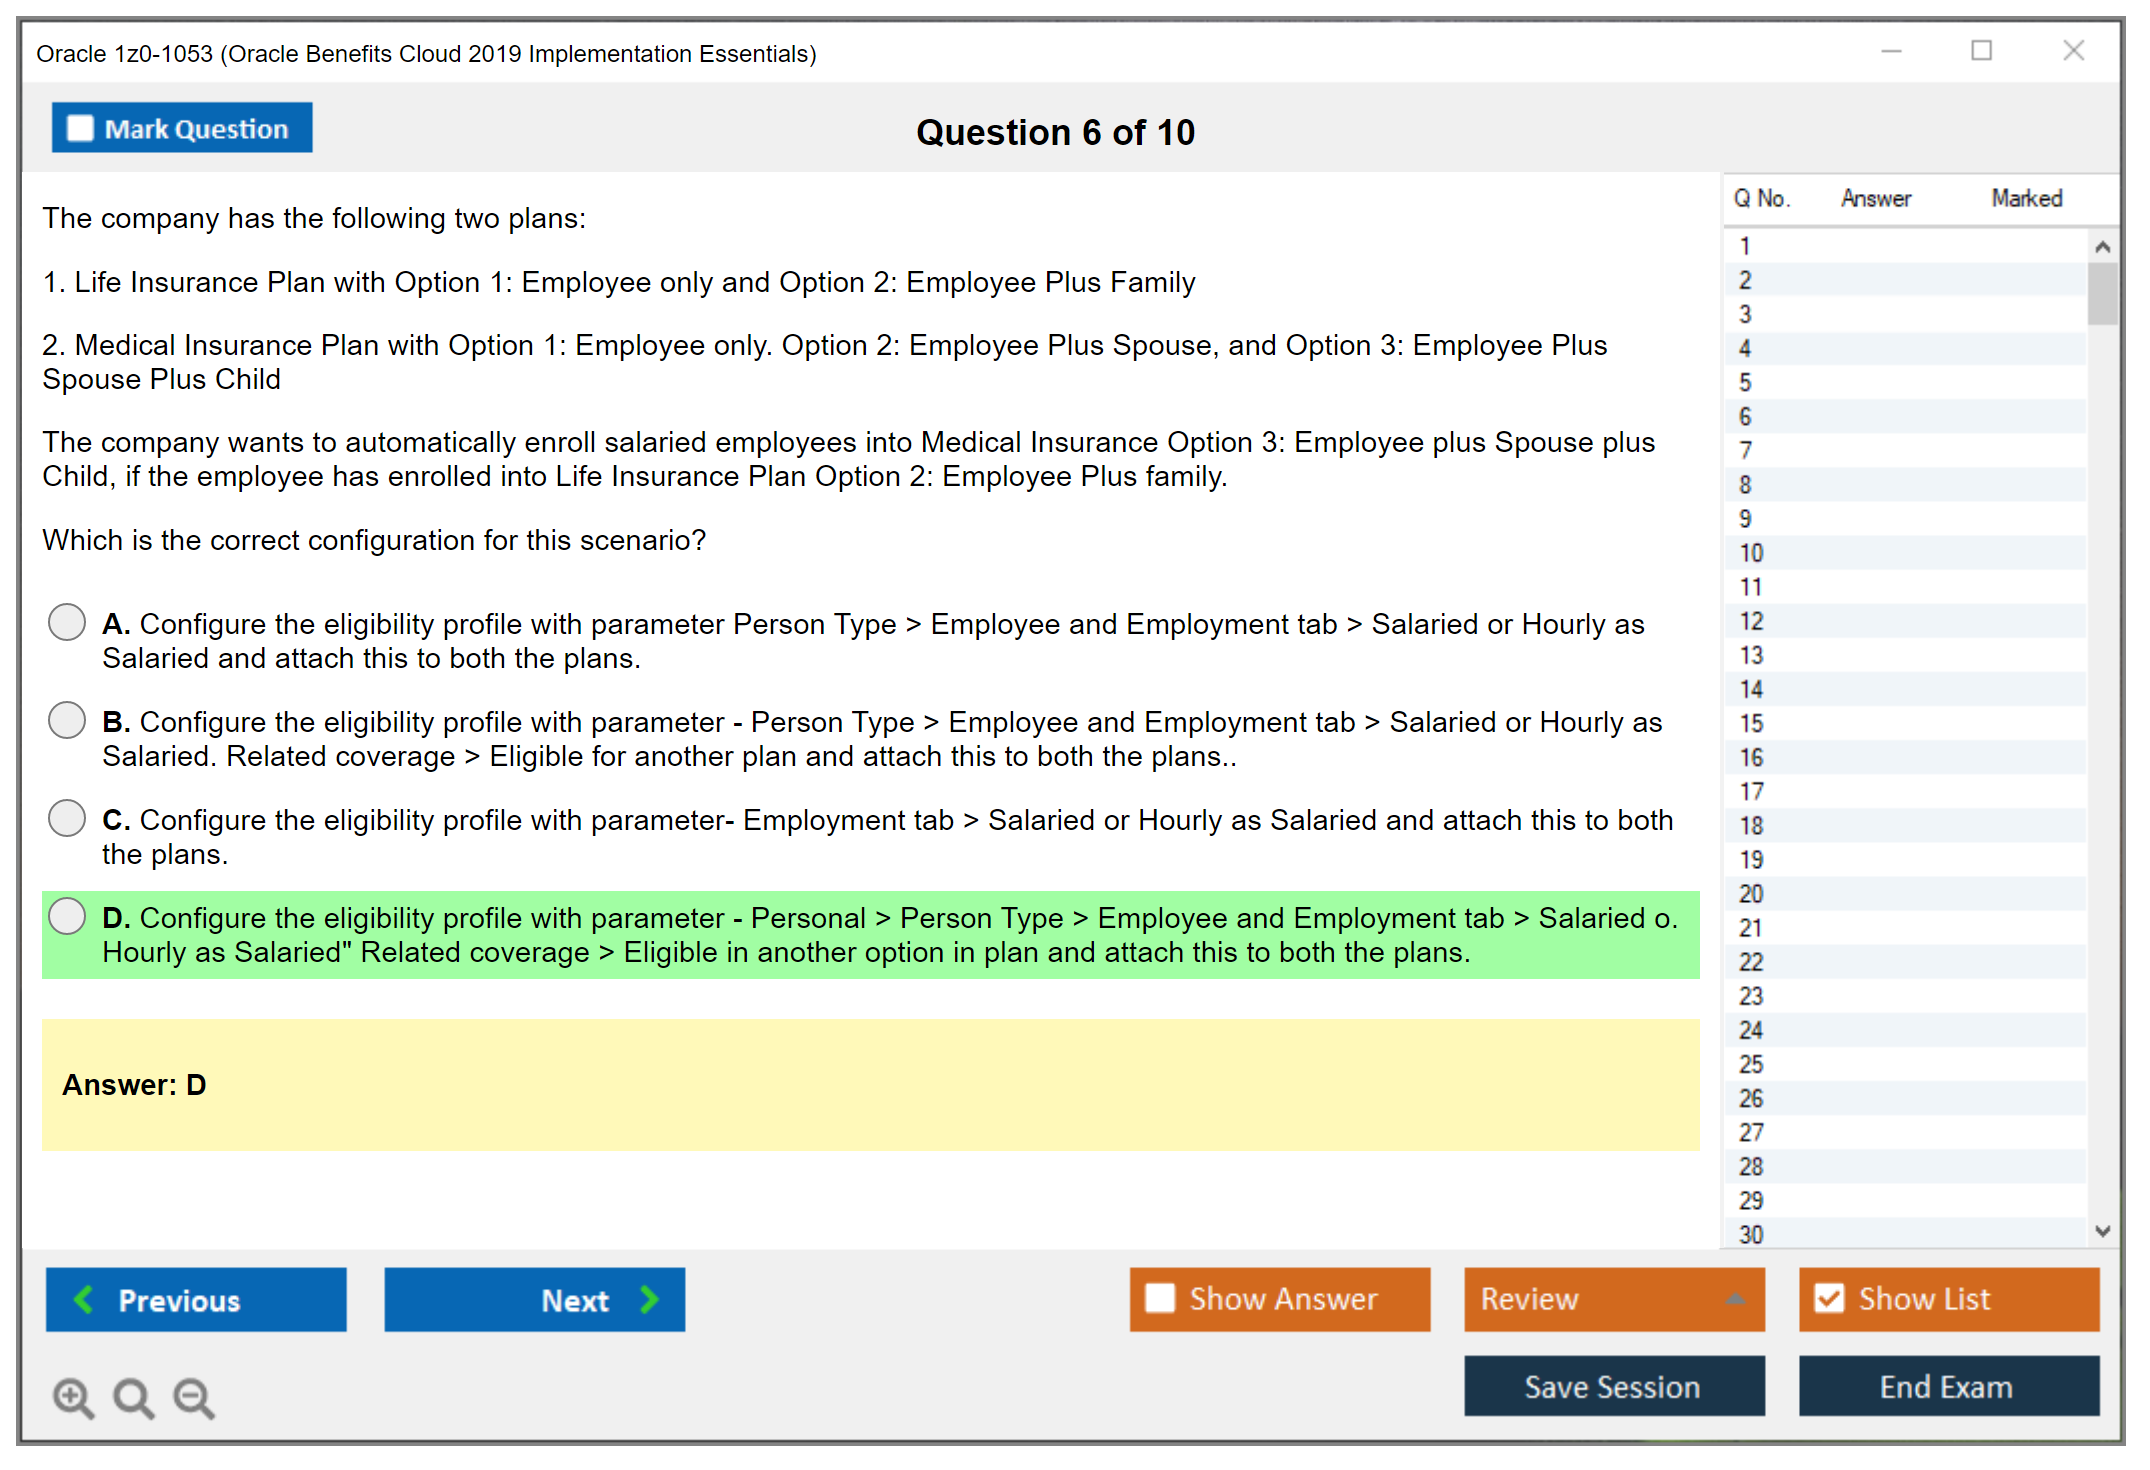Click the reset zoom magnifier icon

[x=133, y=1397]
